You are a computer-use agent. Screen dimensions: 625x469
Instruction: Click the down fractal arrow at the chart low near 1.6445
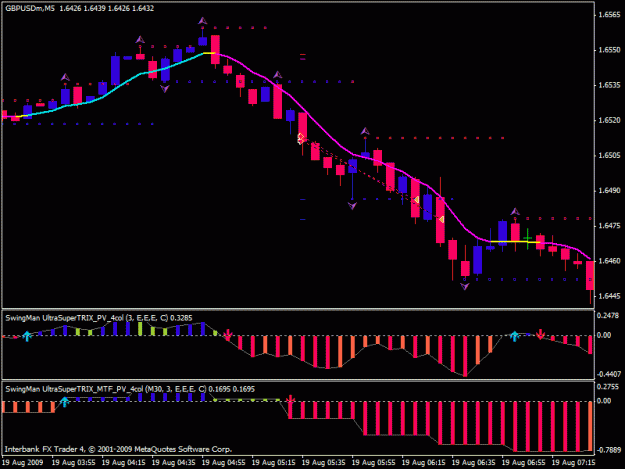click(x=464, y=286)
